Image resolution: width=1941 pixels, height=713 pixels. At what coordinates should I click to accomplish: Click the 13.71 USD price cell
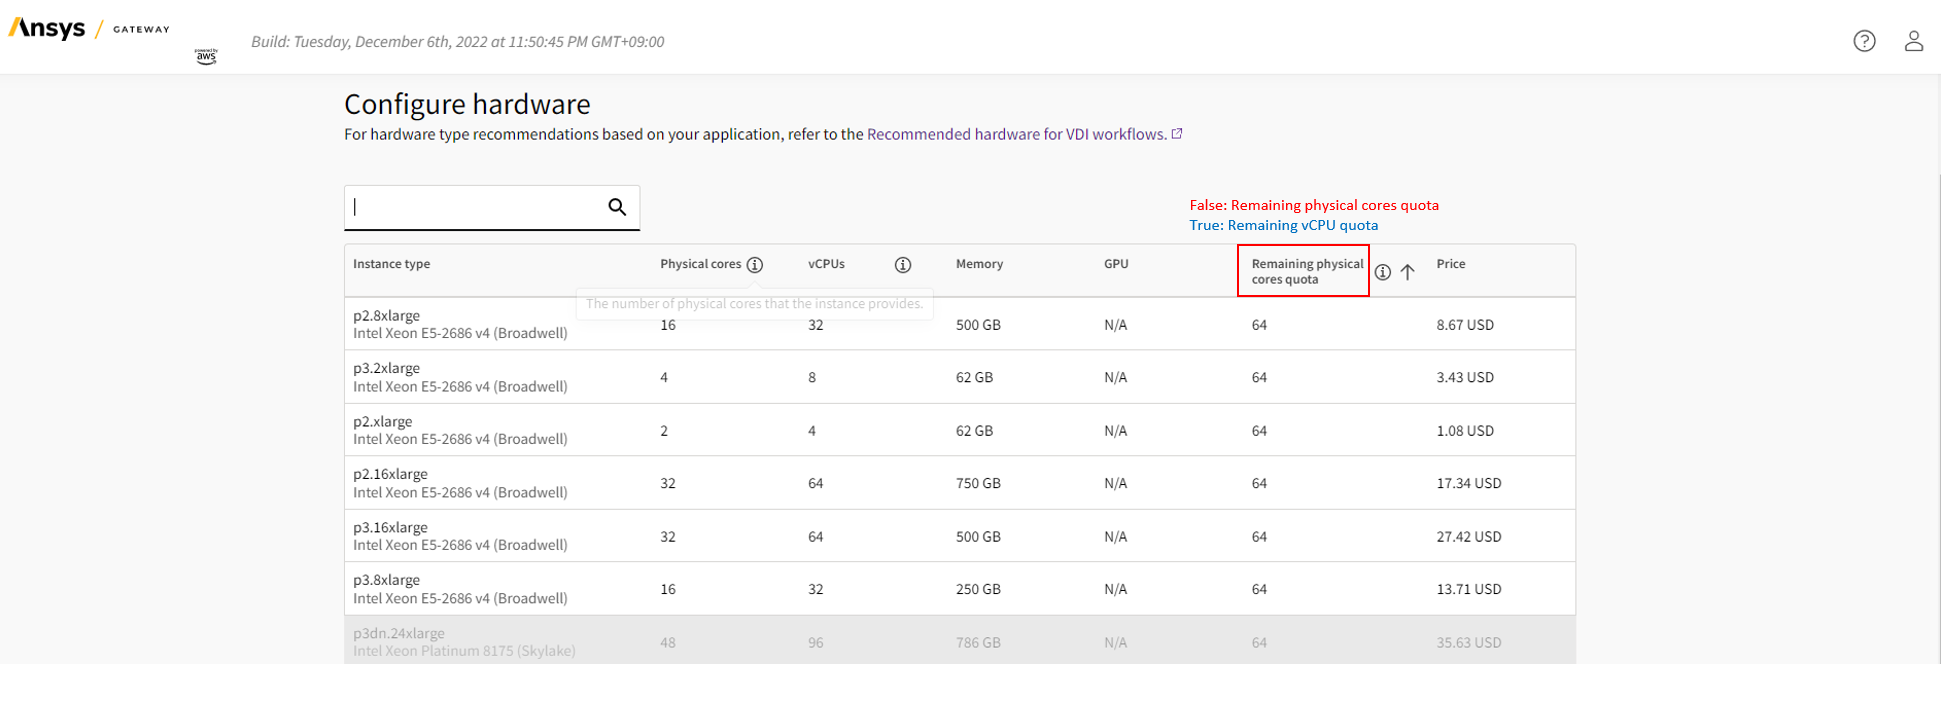(x=1469, y=589)
